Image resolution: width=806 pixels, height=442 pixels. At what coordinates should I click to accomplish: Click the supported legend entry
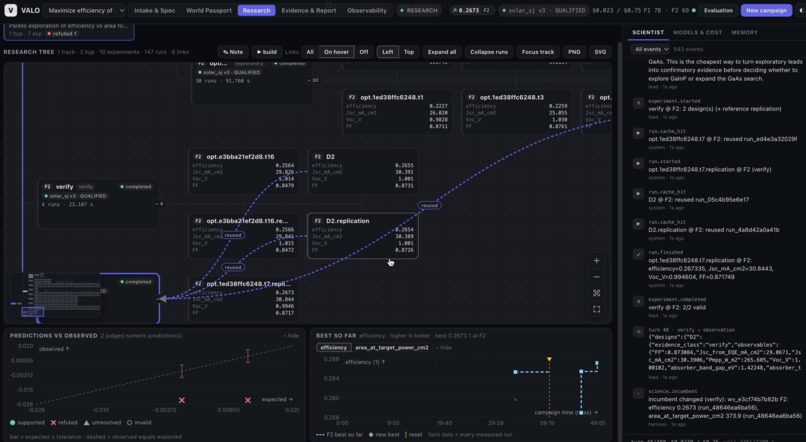27,422
